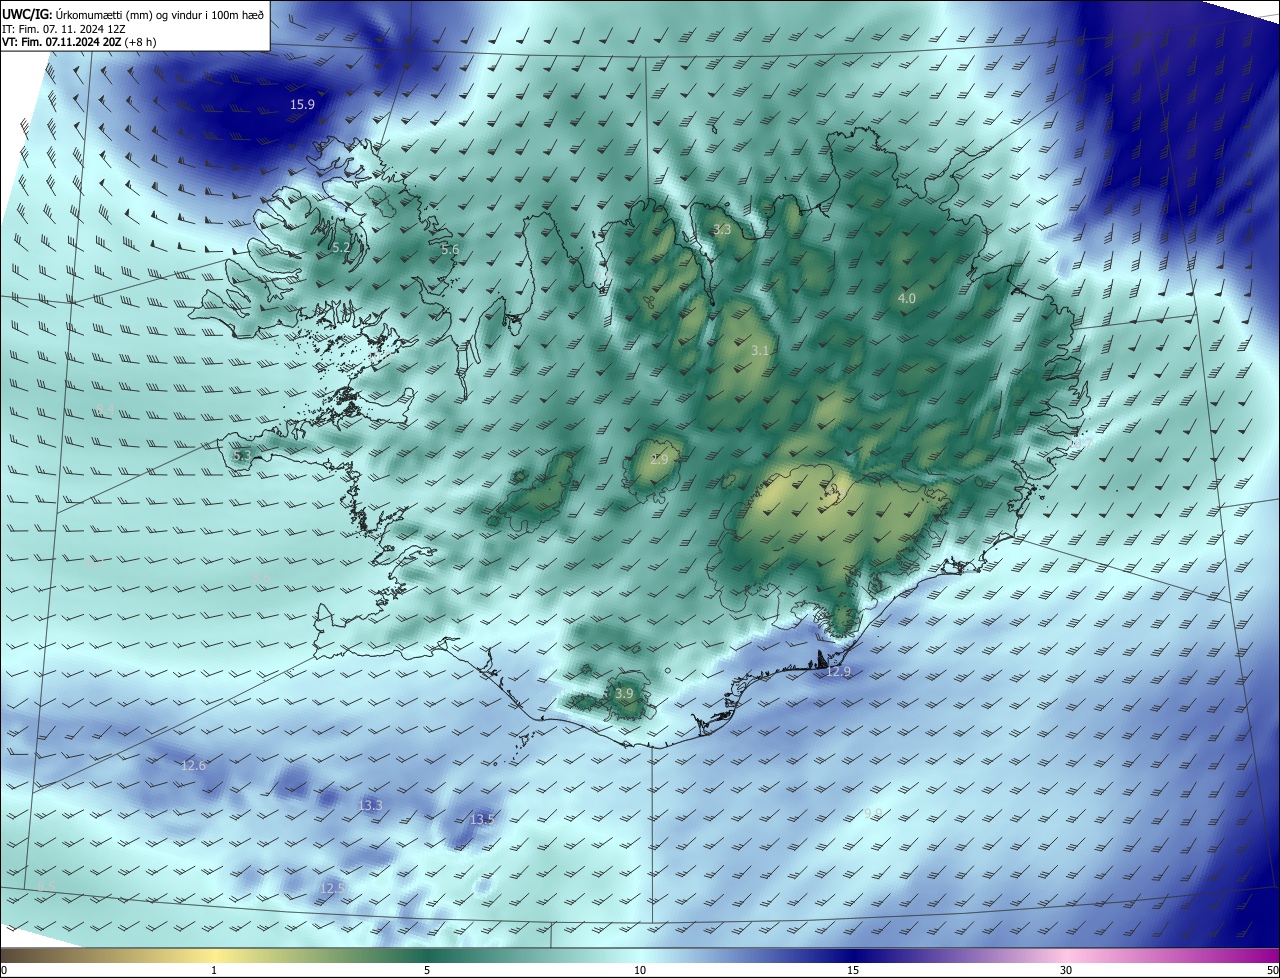
Task: Click the 15 tick on the color scale
Action: coord(853,971)
